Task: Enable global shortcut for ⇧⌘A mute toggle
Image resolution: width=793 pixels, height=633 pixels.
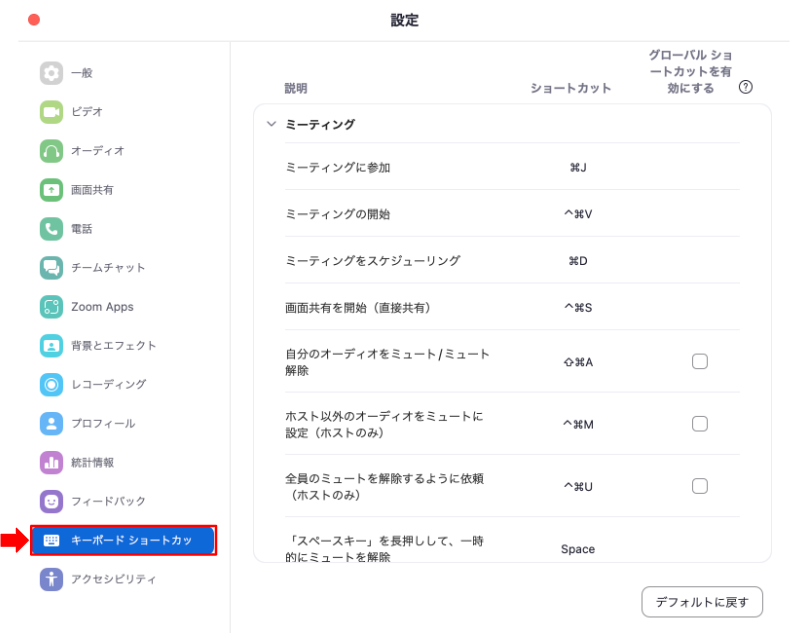Action: (699, 361)
